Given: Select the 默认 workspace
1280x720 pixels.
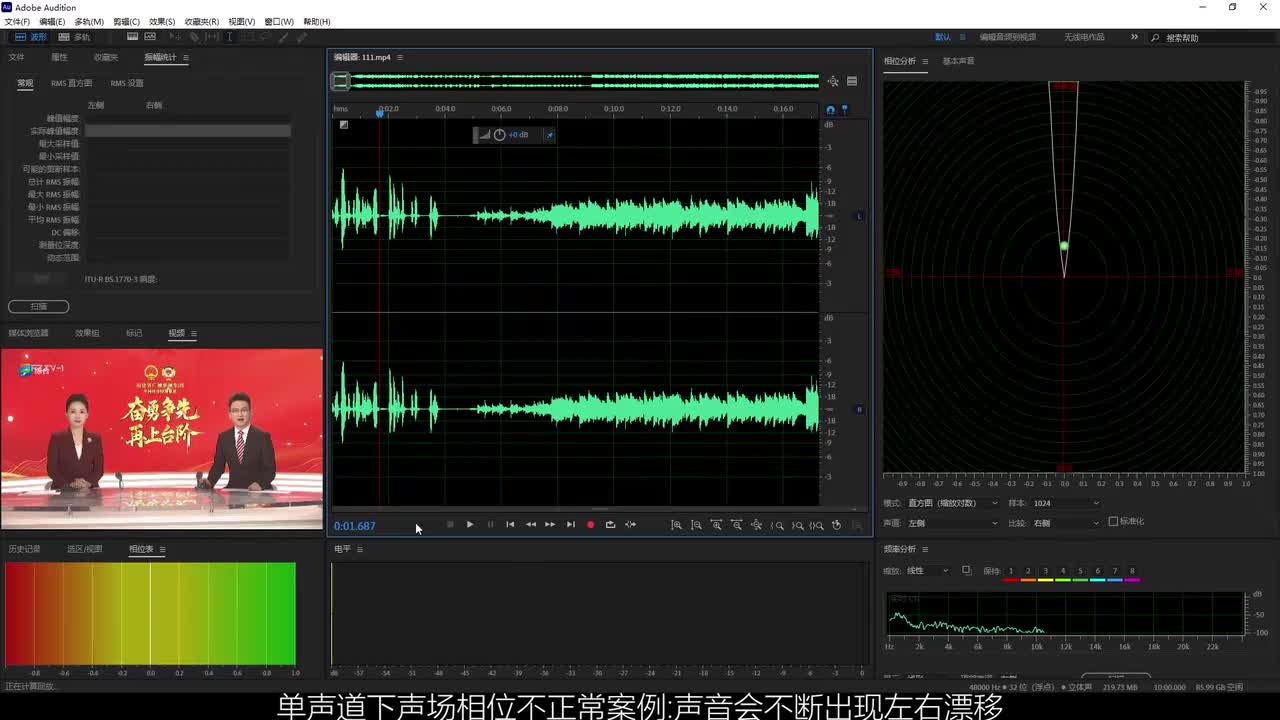Looking at the screenshot, I should pos(943,37).
